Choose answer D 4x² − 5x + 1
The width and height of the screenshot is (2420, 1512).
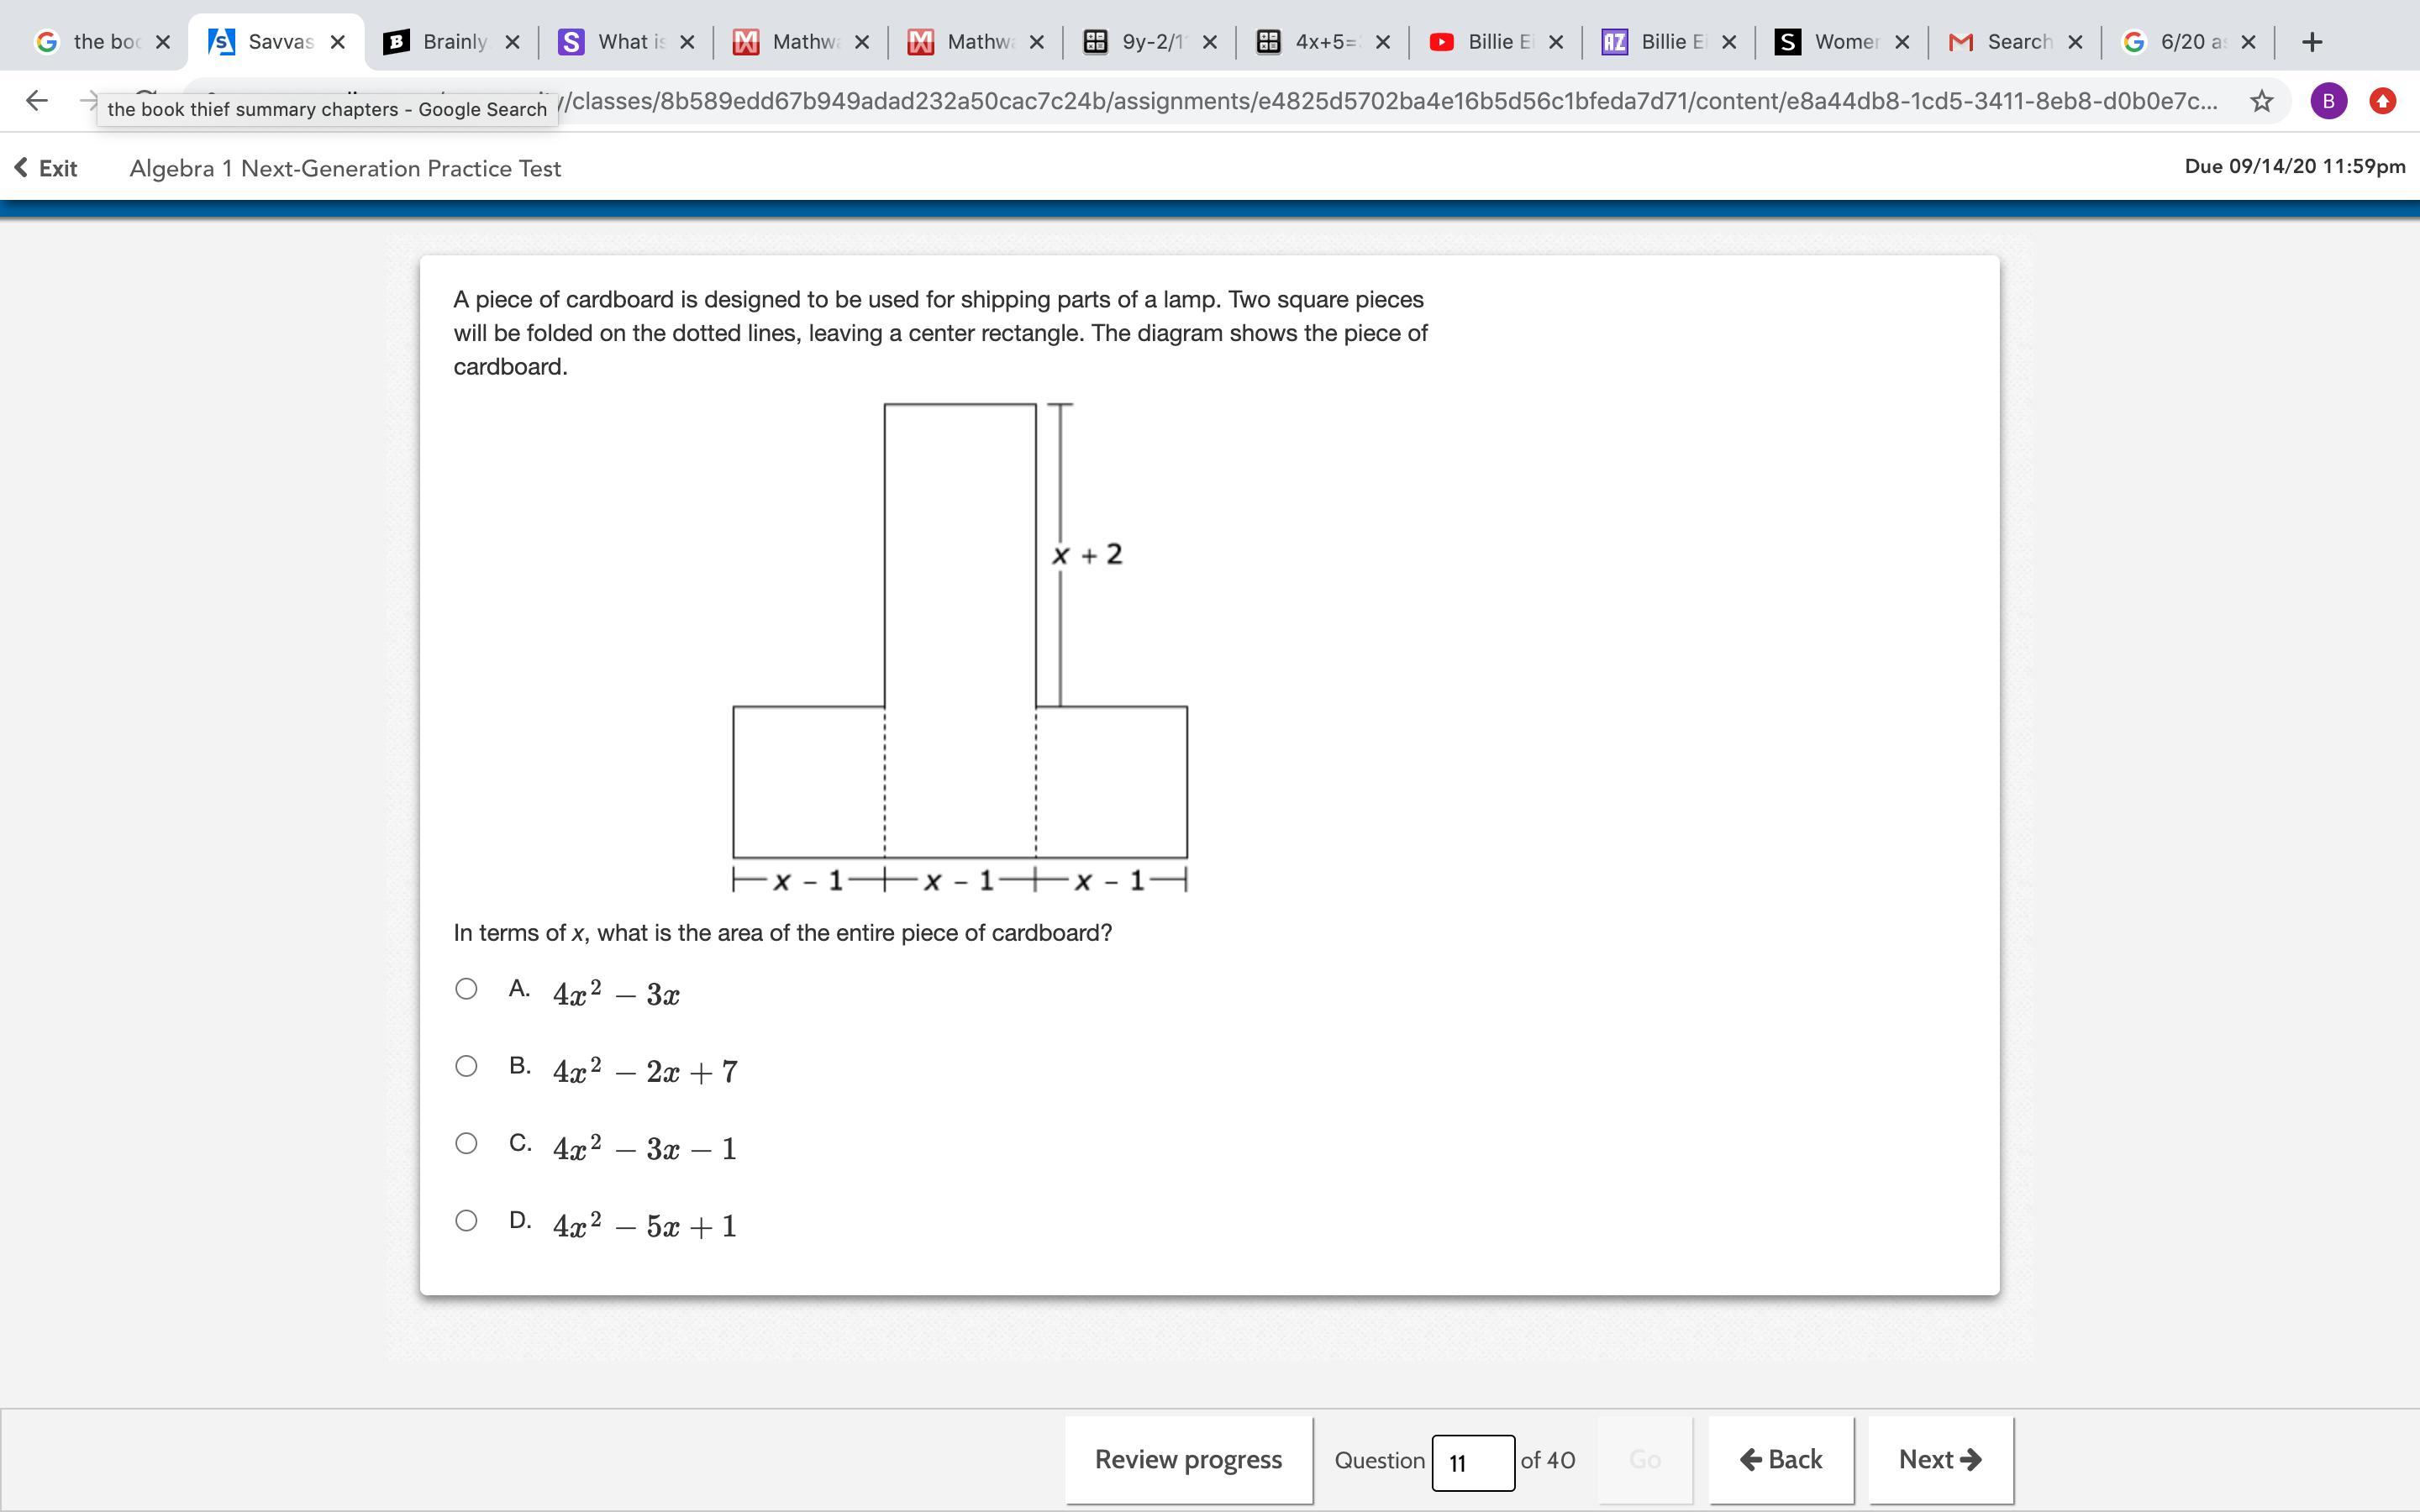tap(466, 1220)
